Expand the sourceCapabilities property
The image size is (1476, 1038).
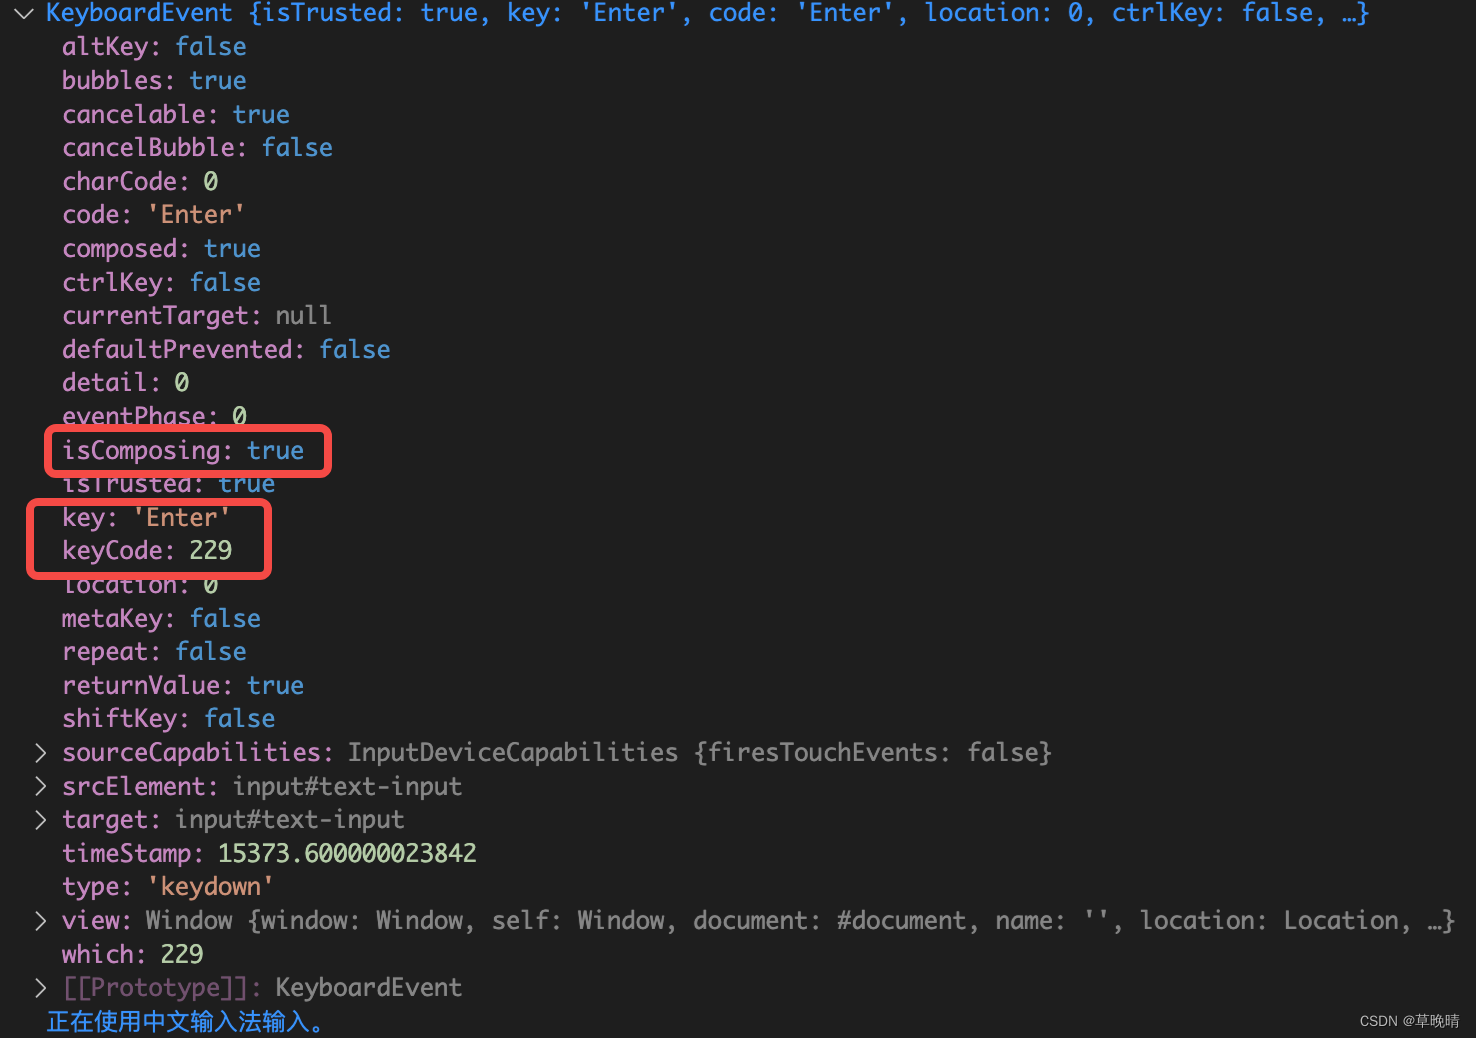[x=40, y=752]
